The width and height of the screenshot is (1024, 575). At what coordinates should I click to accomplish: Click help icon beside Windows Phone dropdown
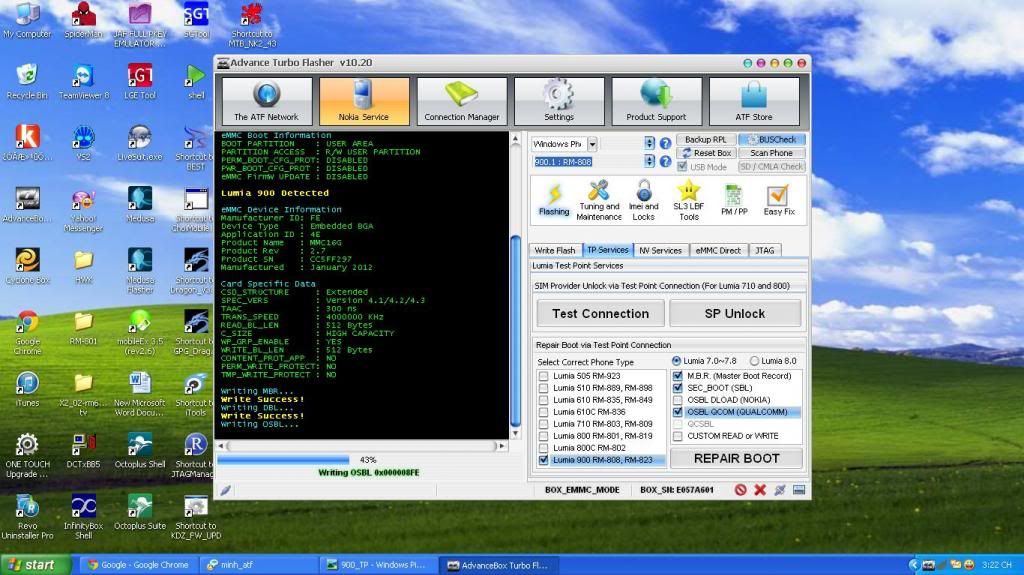pos(665,143)
